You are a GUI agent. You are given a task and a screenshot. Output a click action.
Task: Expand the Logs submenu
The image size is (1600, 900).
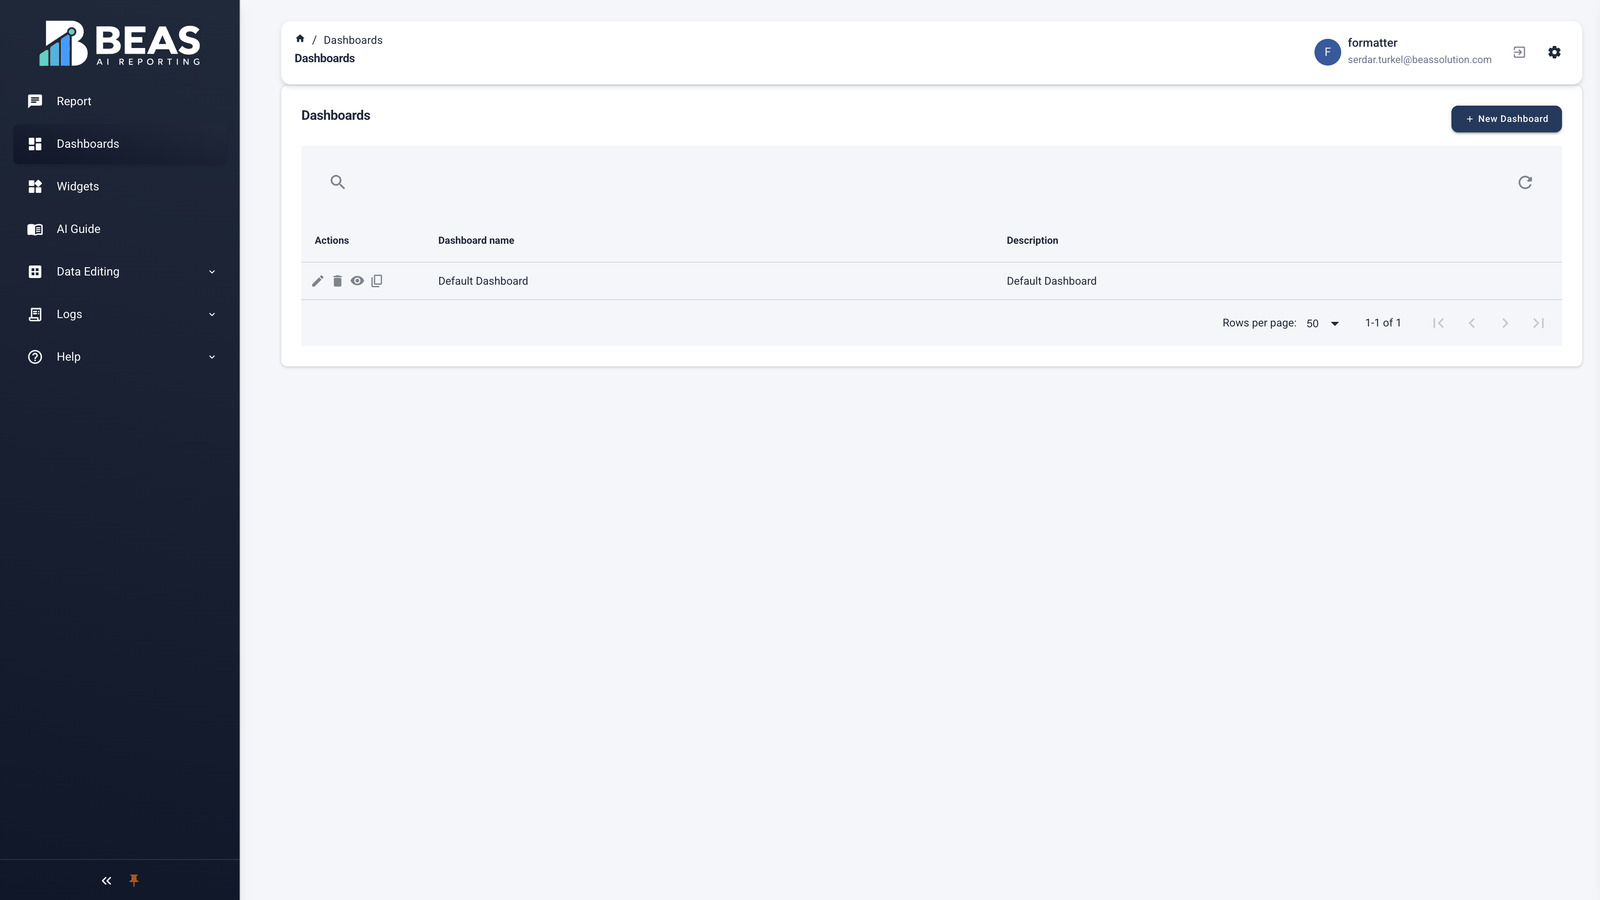point(120,314)
